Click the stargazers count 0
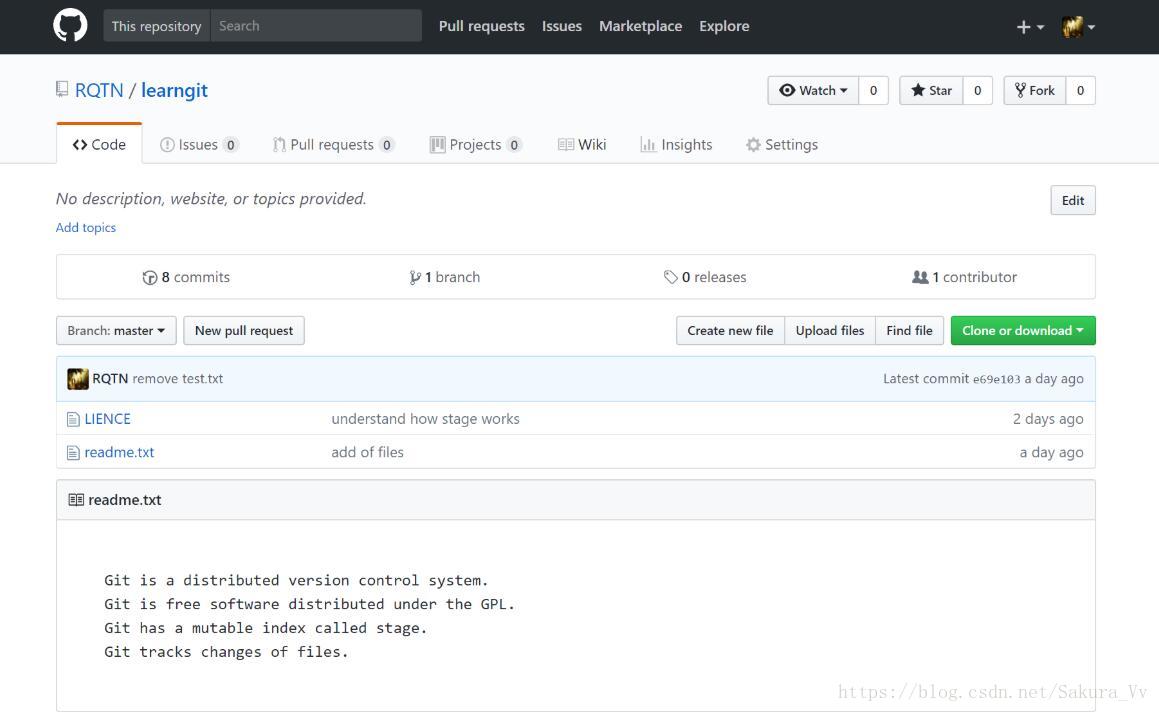This screenshot has width=1159, height=712. [978, 90]
